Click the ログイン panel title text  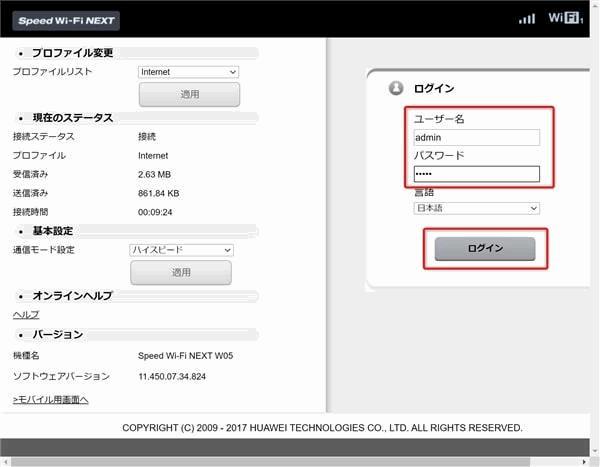[434, 88]
